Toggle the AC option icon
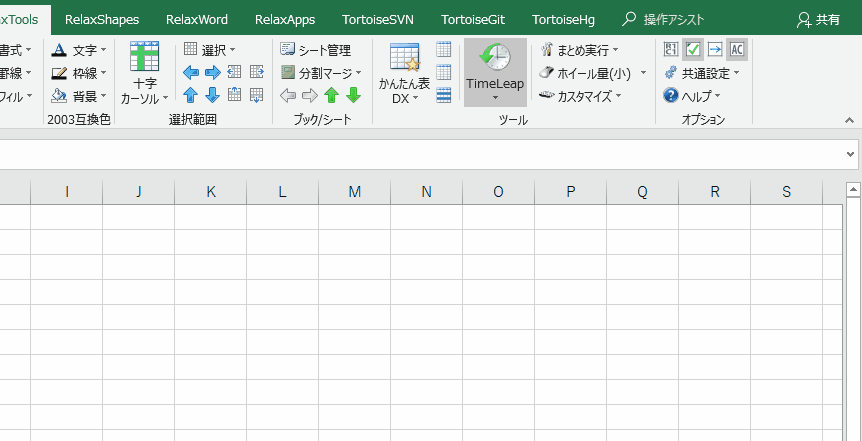Screen dimensions: 862x441 [737, 49]
